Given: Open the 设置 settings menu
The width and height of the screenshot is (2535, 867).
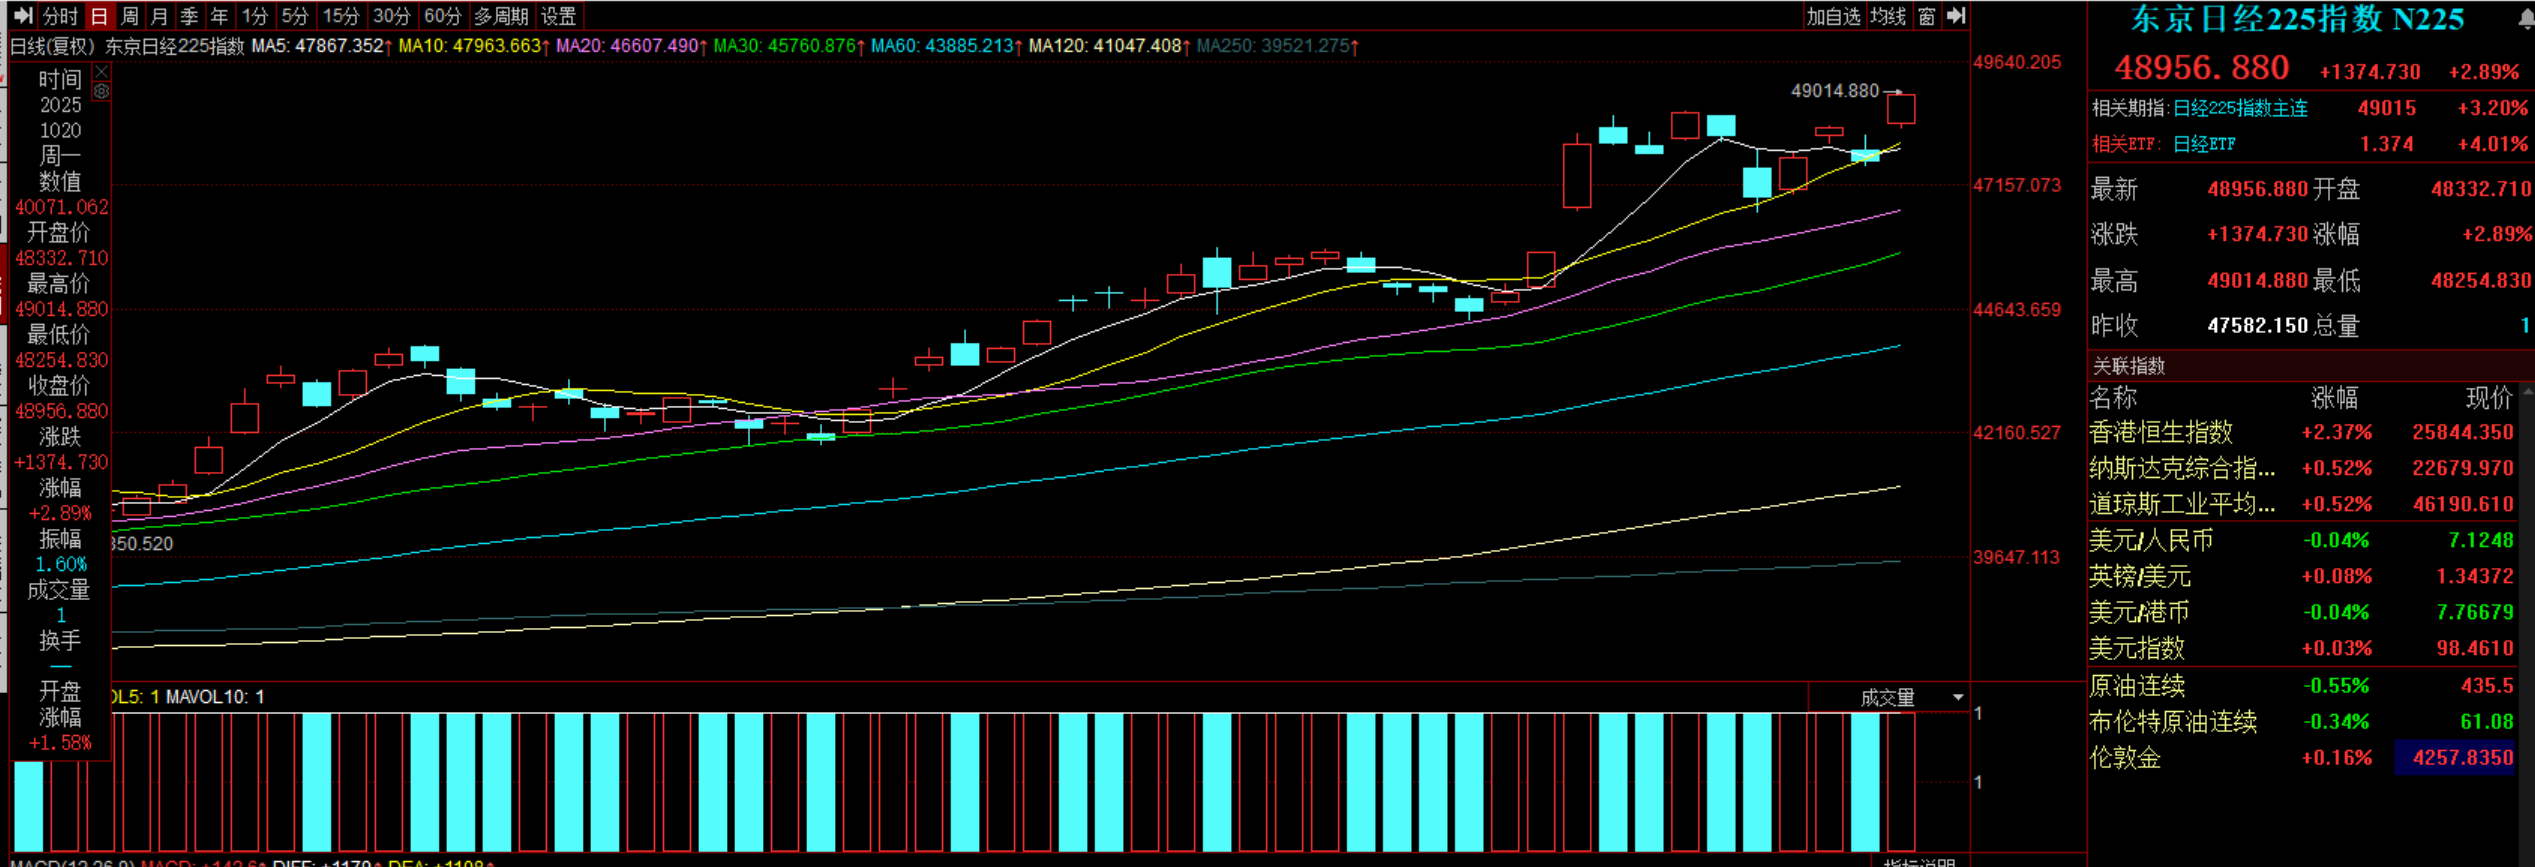Looking at the screenshot, I should click(558, 16).
